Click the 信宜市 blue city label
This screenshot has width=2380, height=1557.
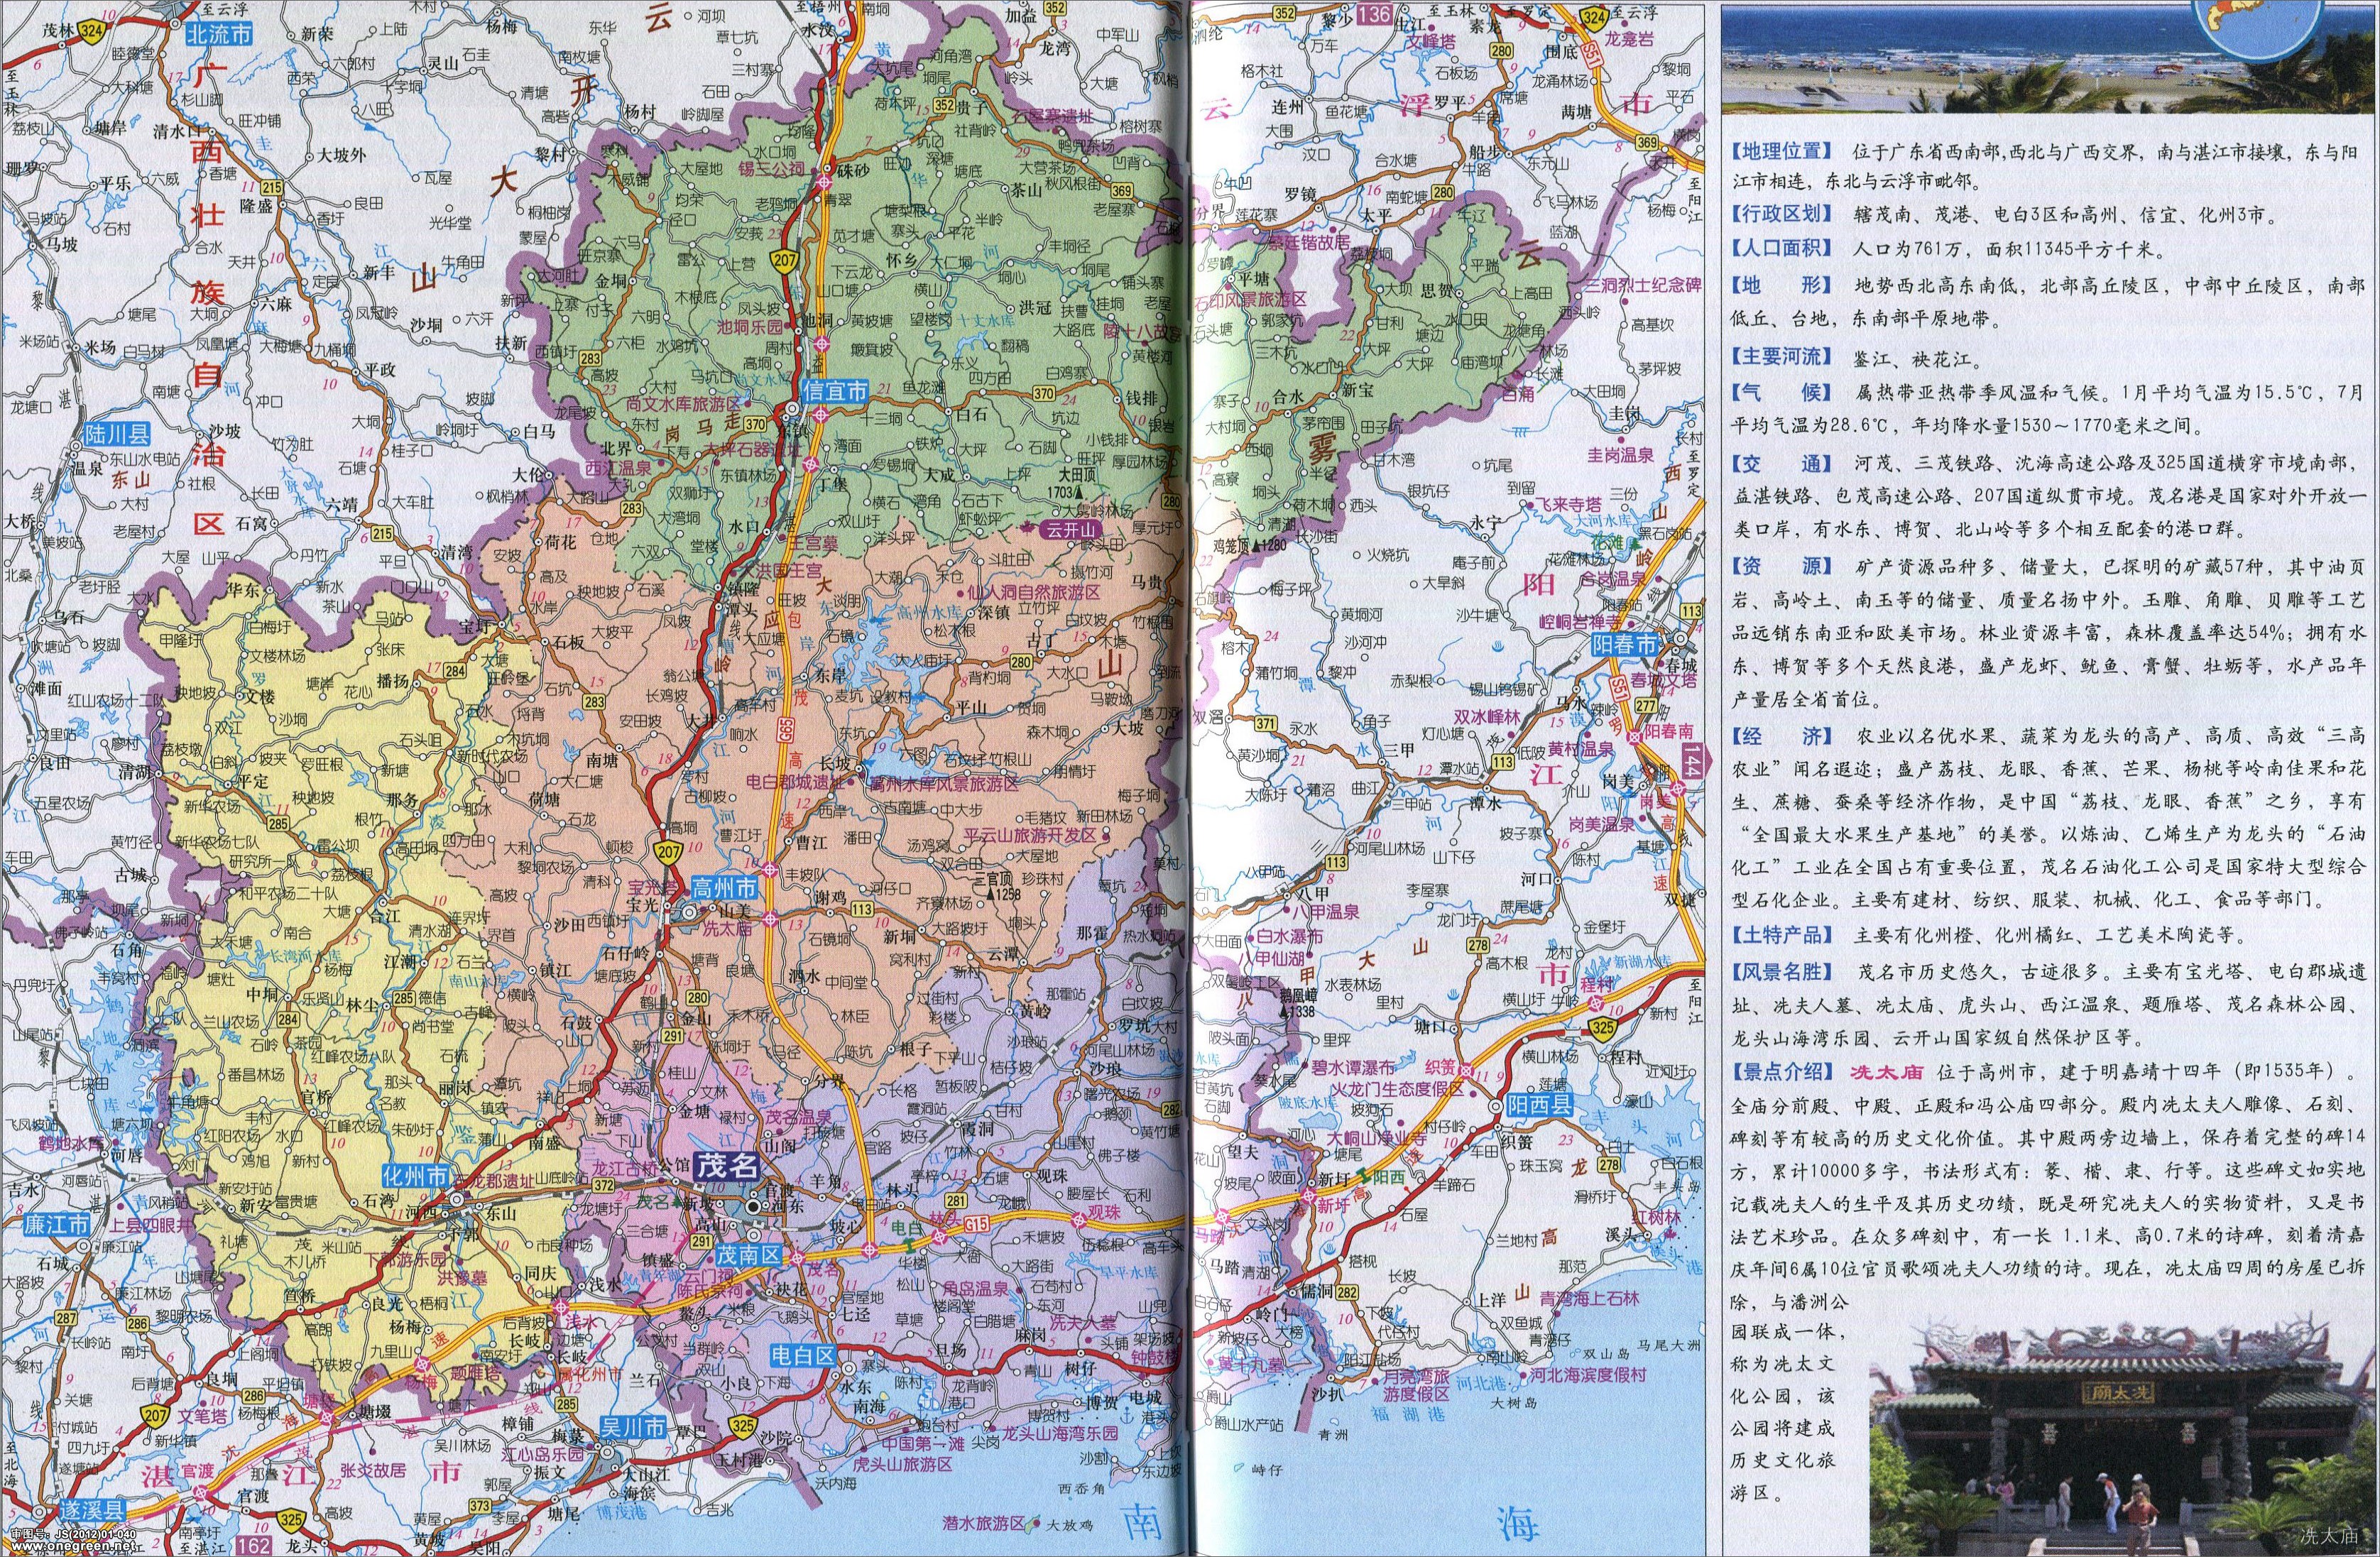point(836,391)
